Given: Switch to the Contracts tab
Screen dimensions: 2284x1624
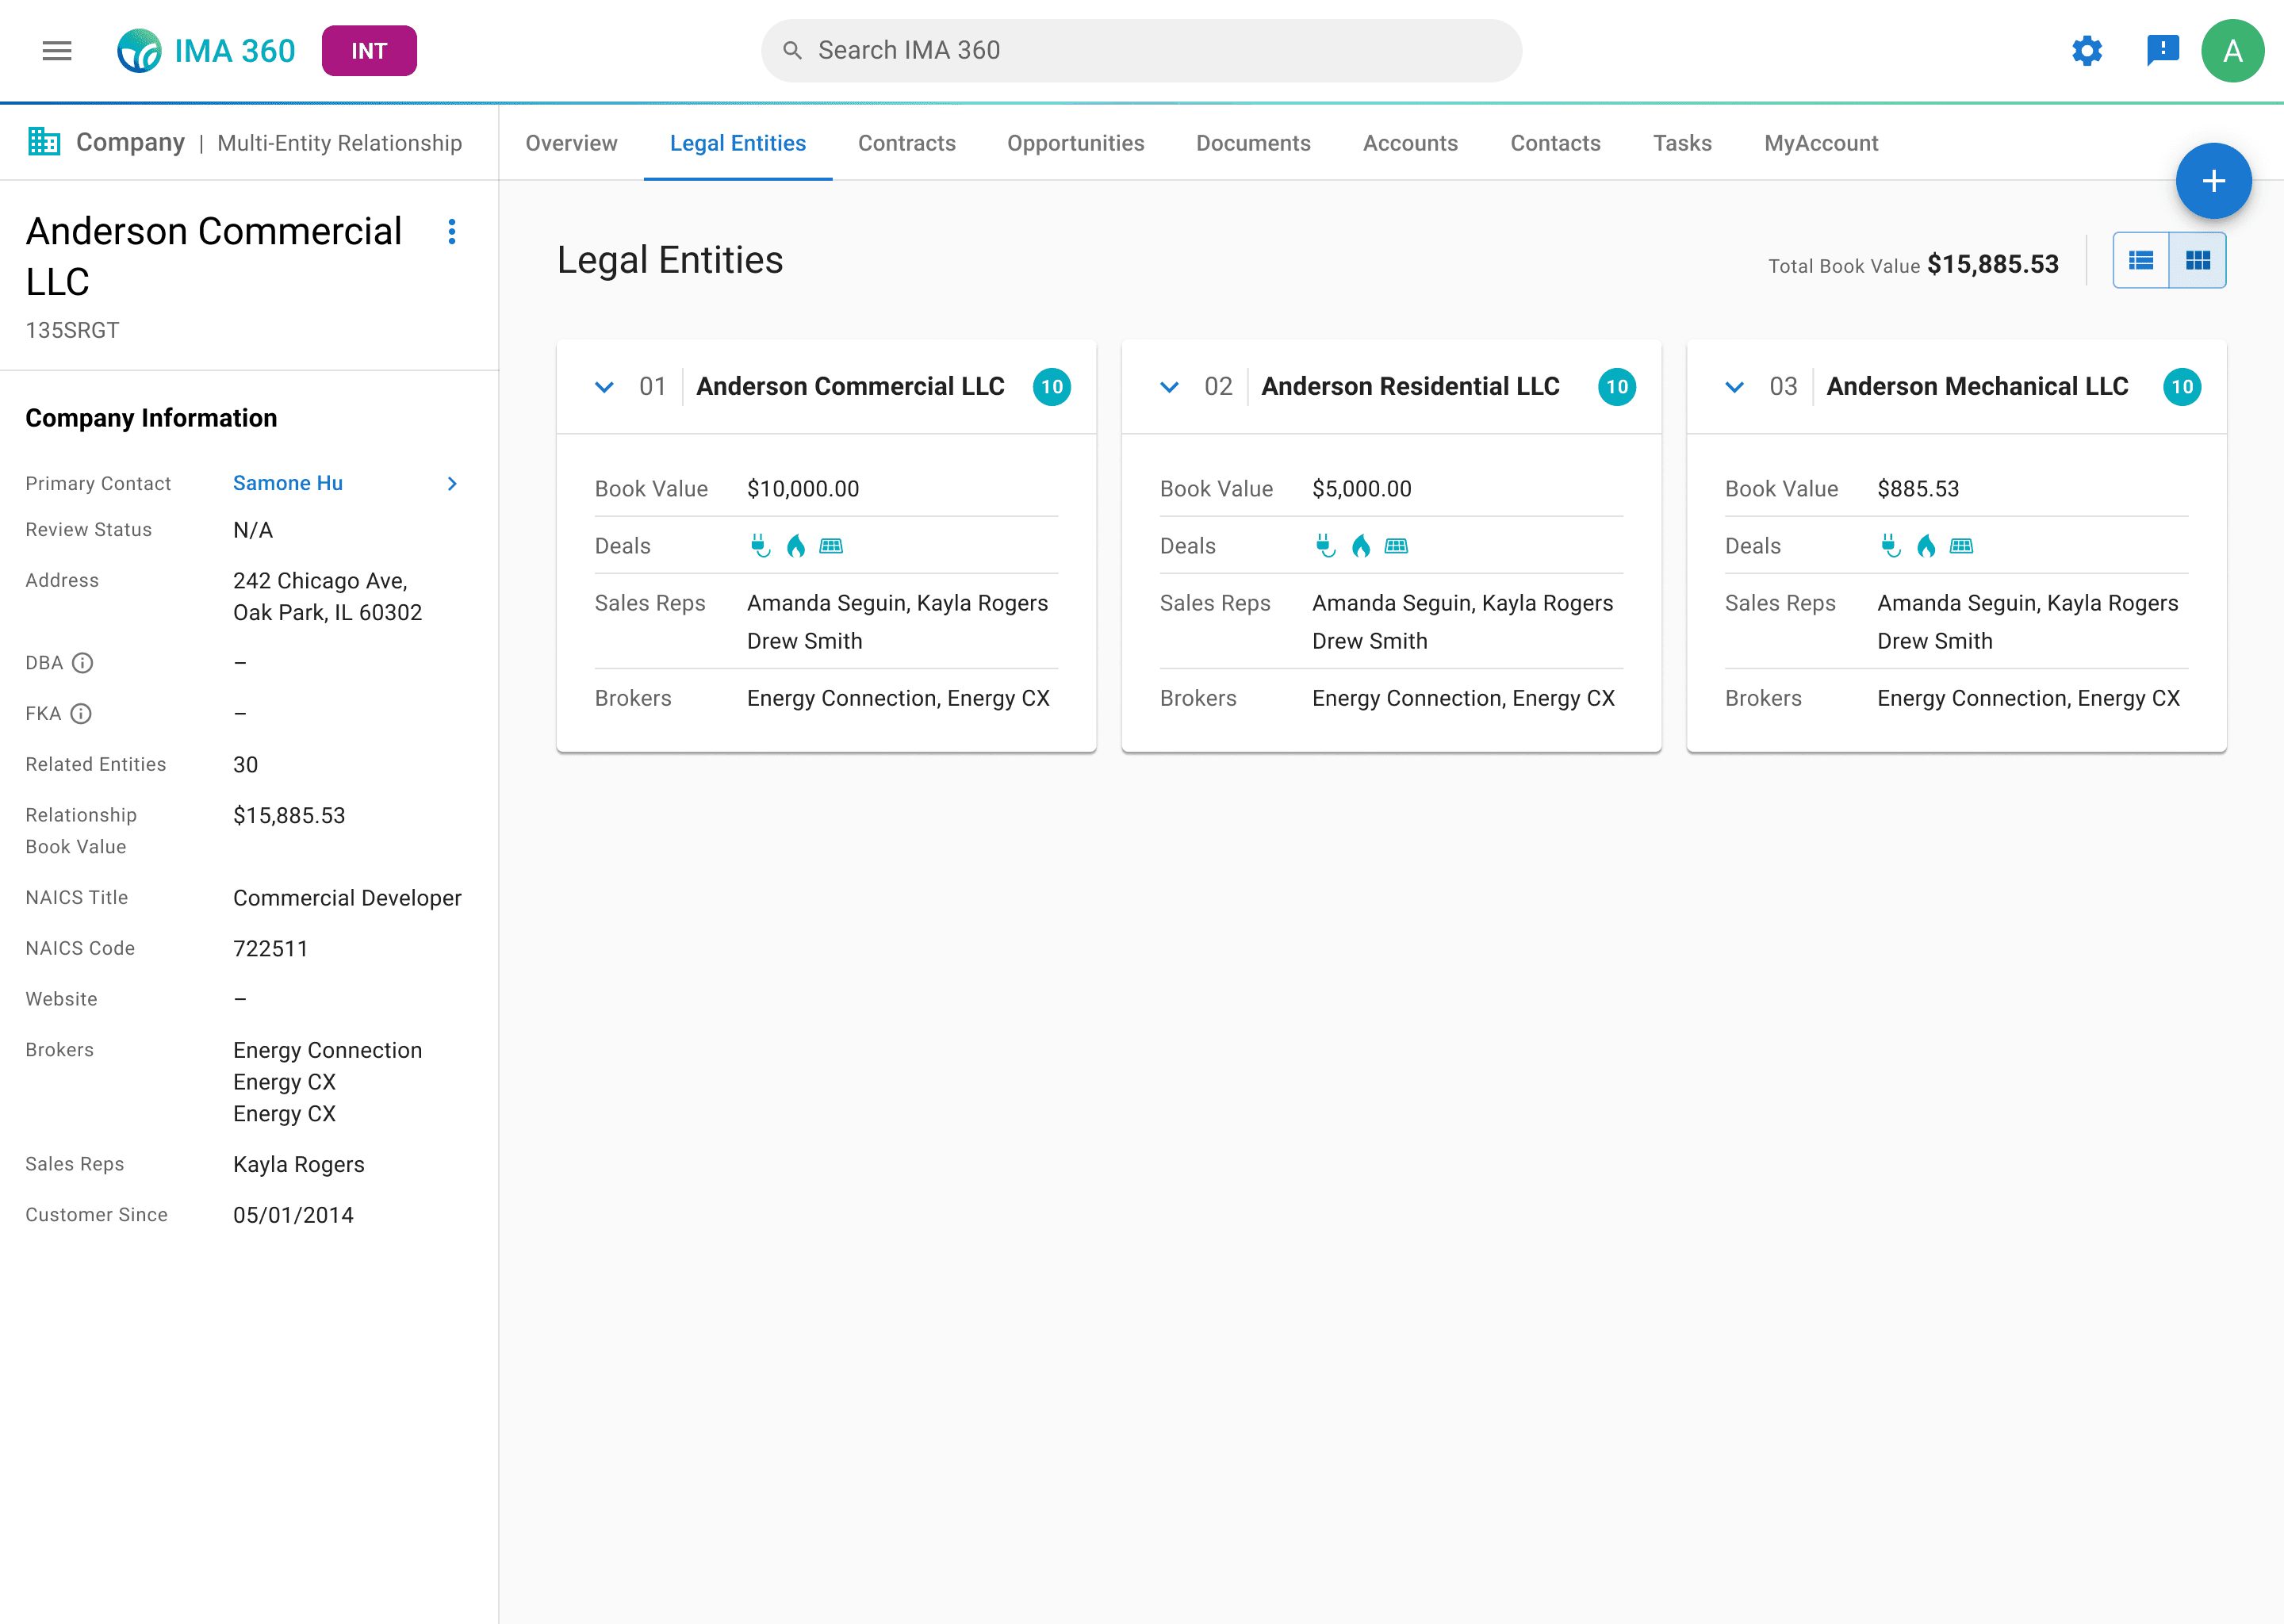Looking at the screenshot, I should (x=906, y=143).
